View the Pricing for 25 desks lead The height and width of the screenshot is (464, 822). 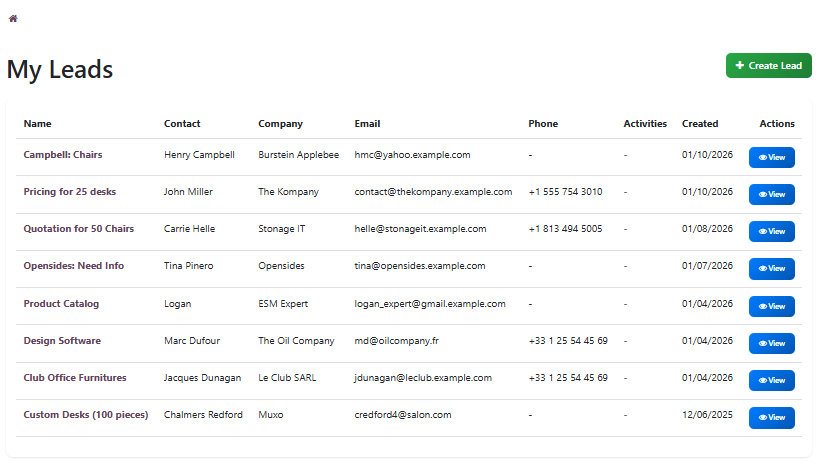click(771, 194)
